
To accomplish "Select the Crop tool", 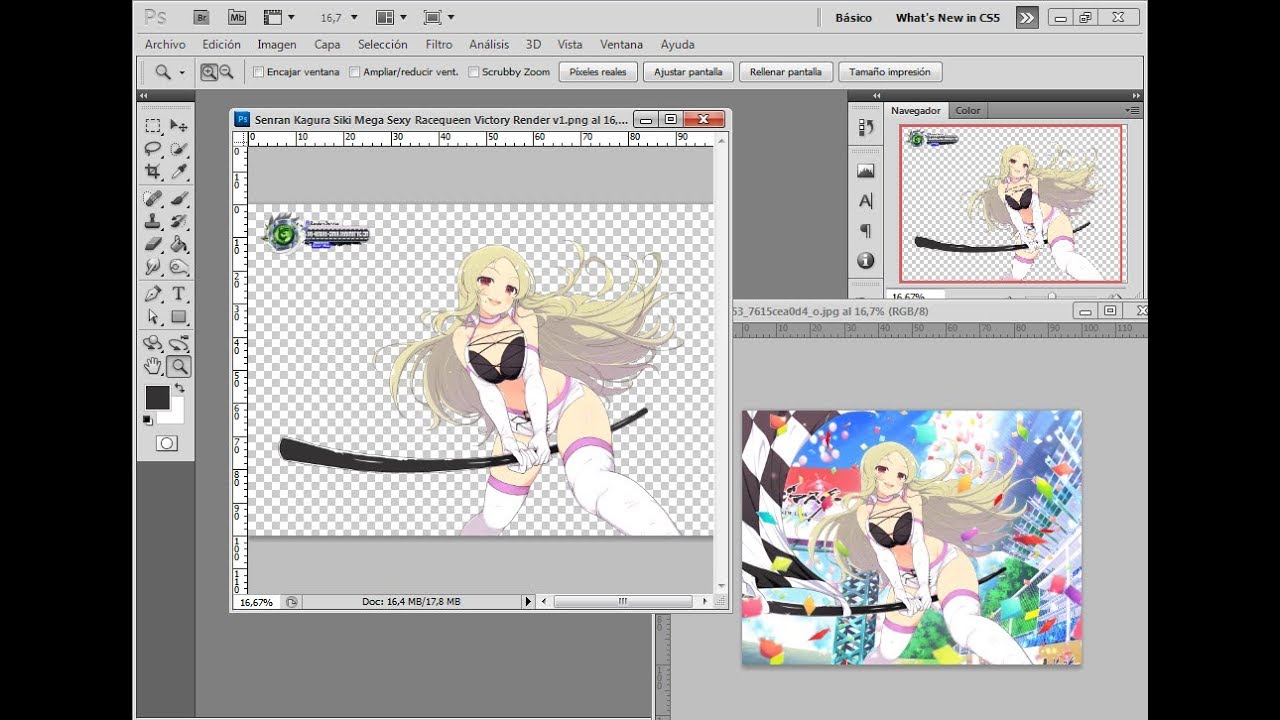I will pyautogui.click(x=153, y=172).
